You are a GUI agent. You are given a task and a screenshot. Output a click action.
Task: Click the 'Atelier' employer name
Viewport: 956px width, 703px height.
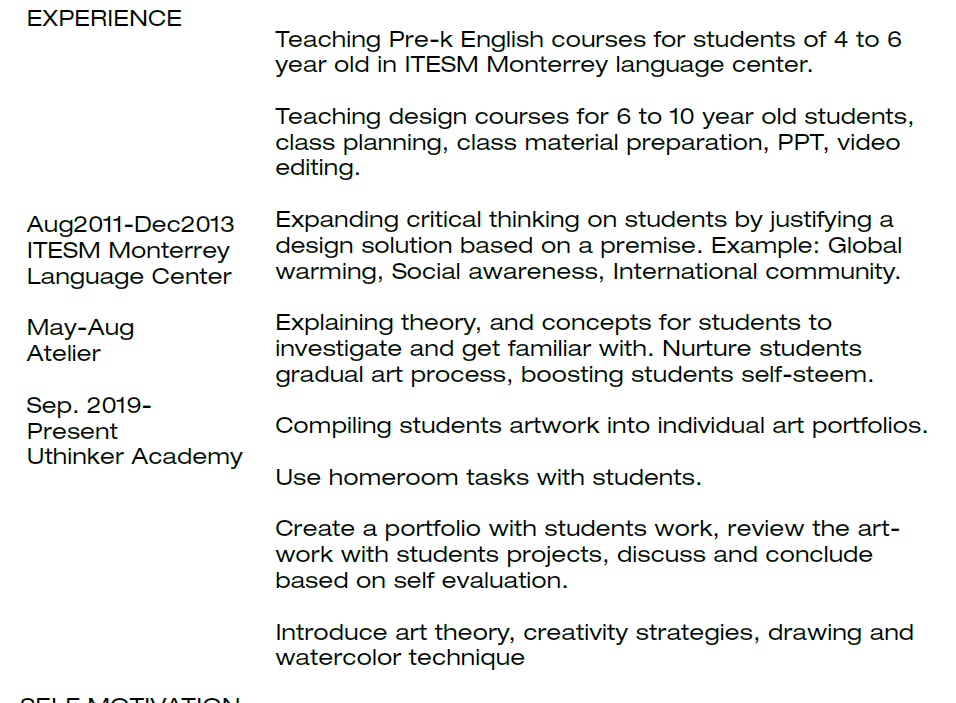click(64, 353)
